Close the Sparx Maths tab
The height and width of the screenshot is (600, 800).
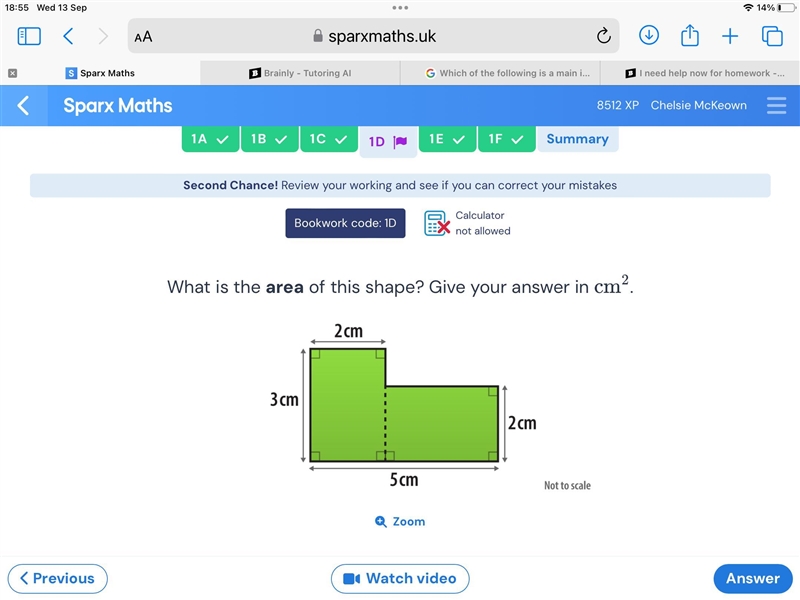pyautogui.click(x=13, y=73)
